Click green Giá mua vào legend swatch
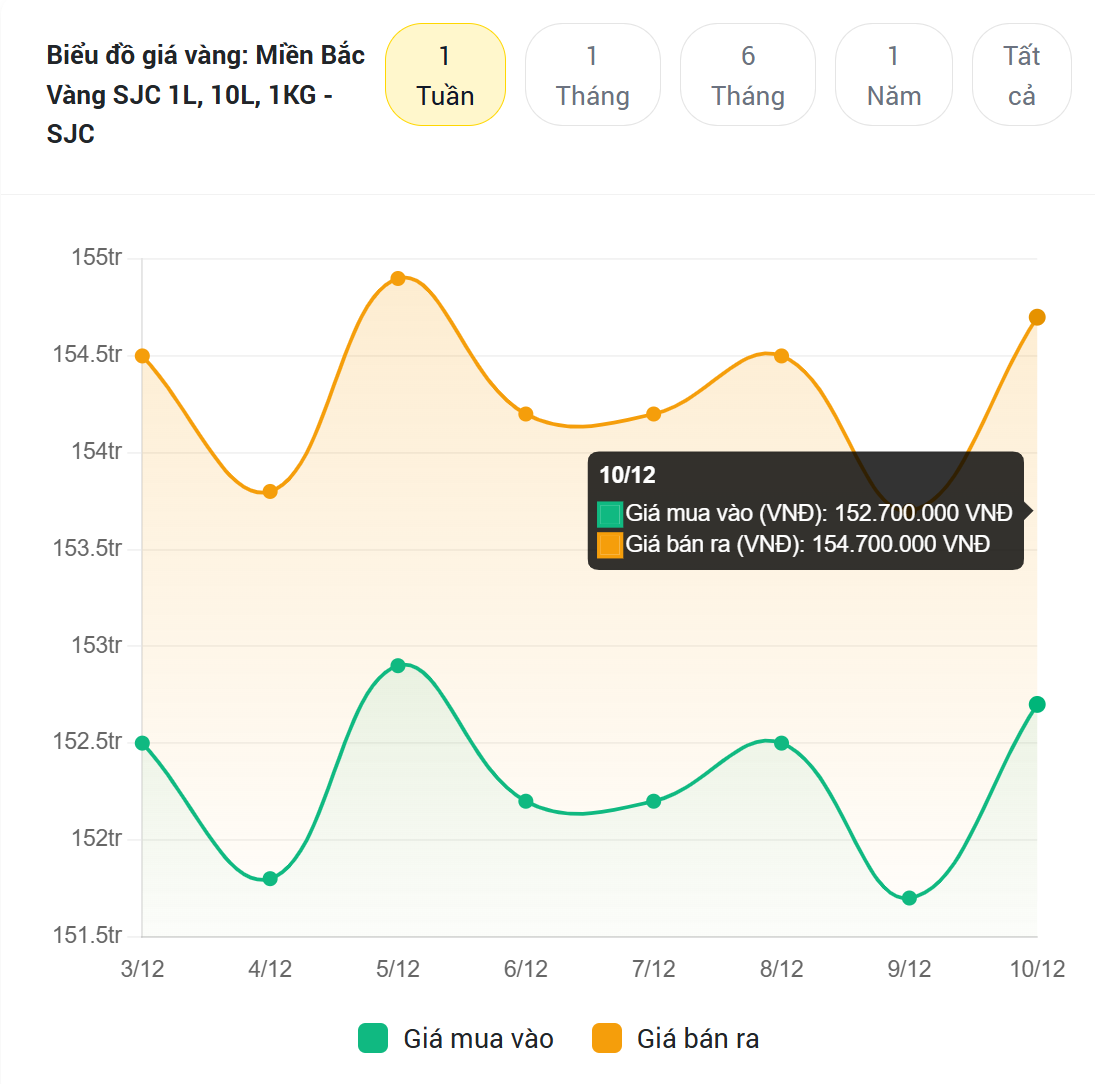This screenshot has height=1084, width=1095. [372, 1039]
